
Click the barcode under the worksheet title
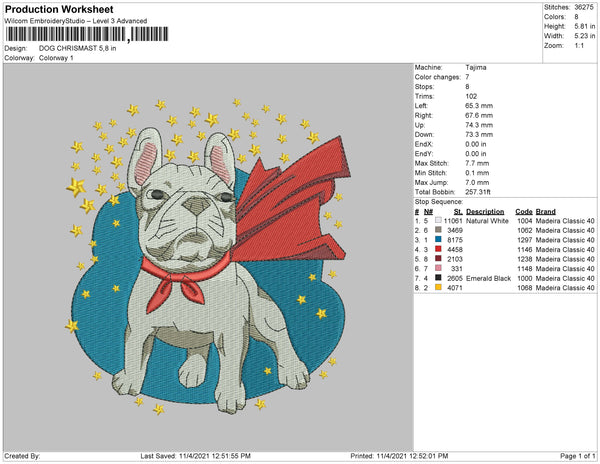(x=87, y=34)
